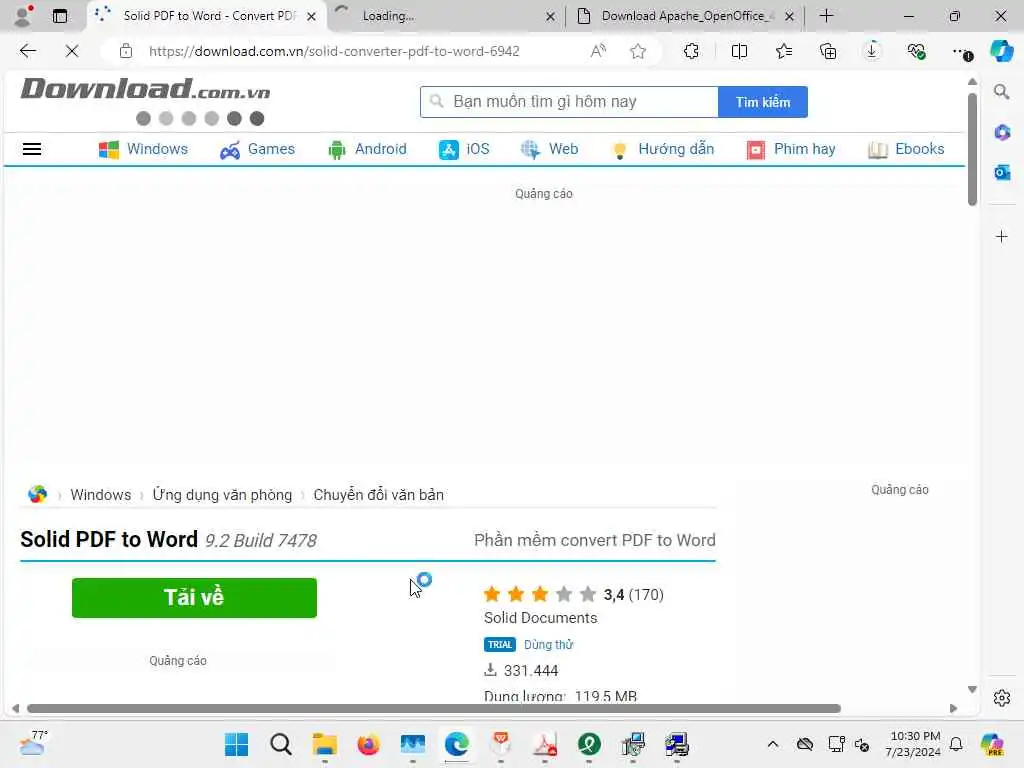Click the Windows breadcrumb link
The width and height of the screenshot is (1024, 768).
coord(101,495)
